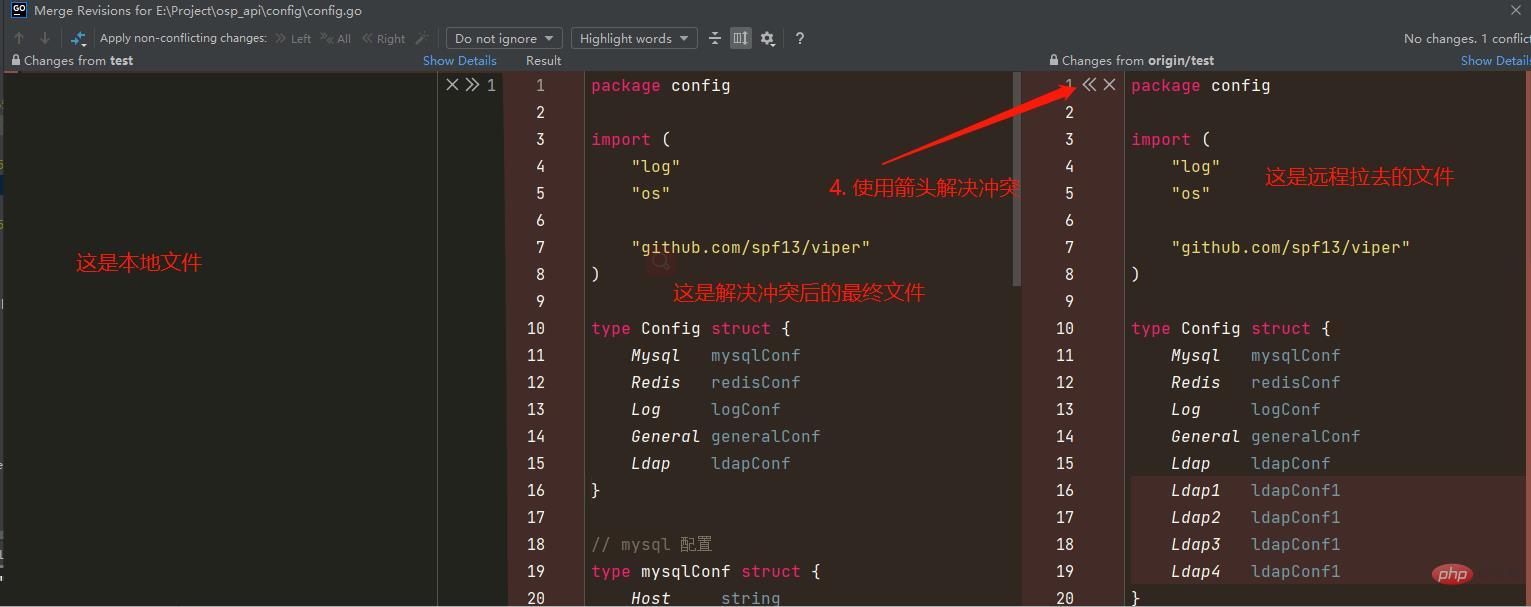Open the 'Do not ignore' whitespace dropdown
Image resolution: width=1531 pixels, height=607 pixels.
pos(504,38)
